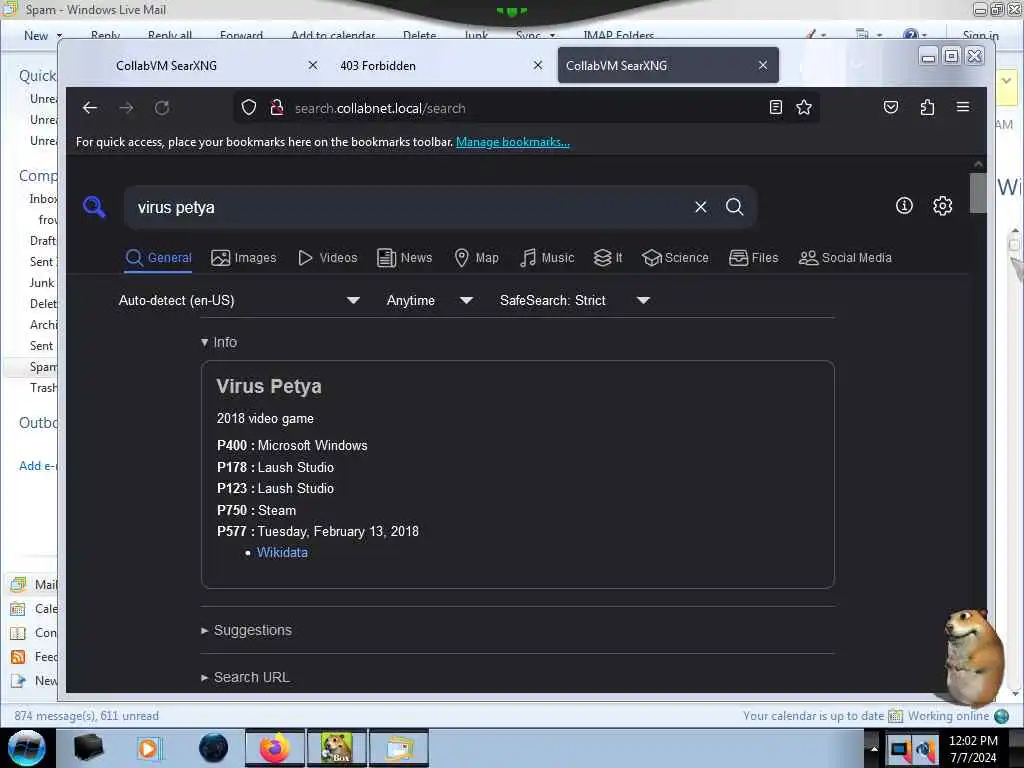Viewport: 1024px width, 768px height.
Task: Go back using the browser back arrow
Action: 90,108
